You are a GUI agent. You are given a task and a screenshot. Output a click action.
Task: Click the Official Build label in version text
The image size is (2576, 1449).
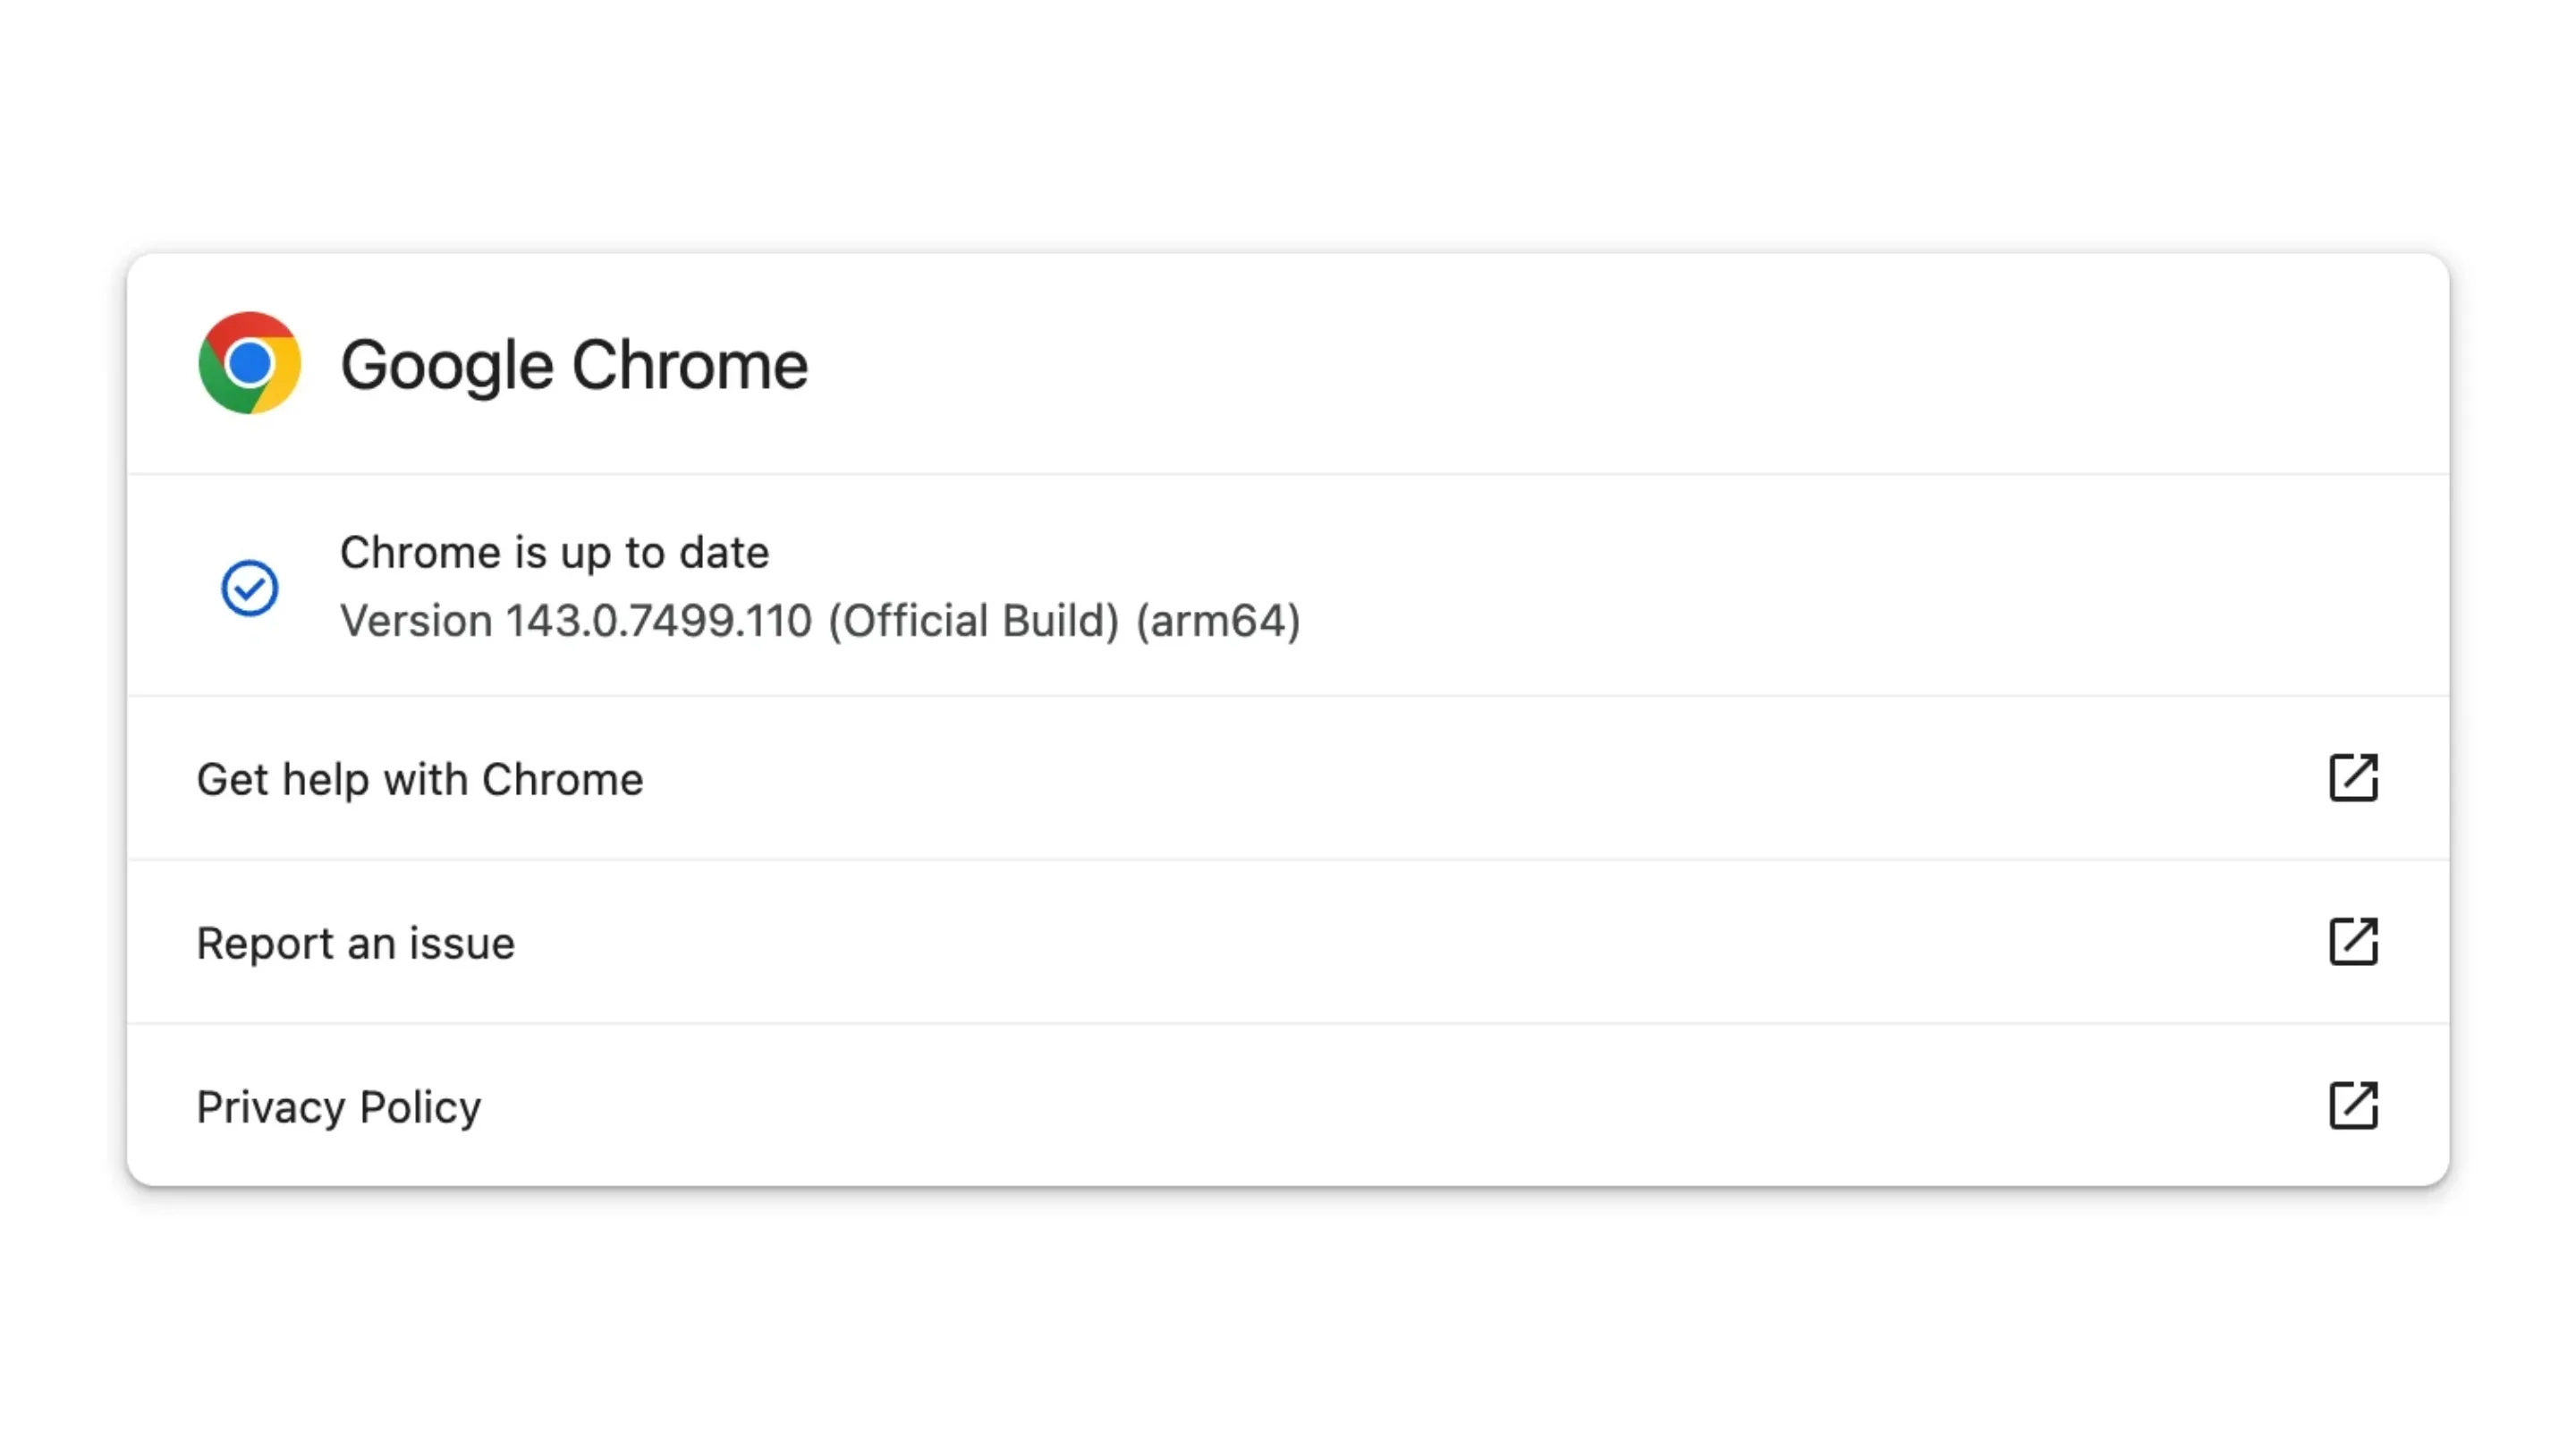973,620
